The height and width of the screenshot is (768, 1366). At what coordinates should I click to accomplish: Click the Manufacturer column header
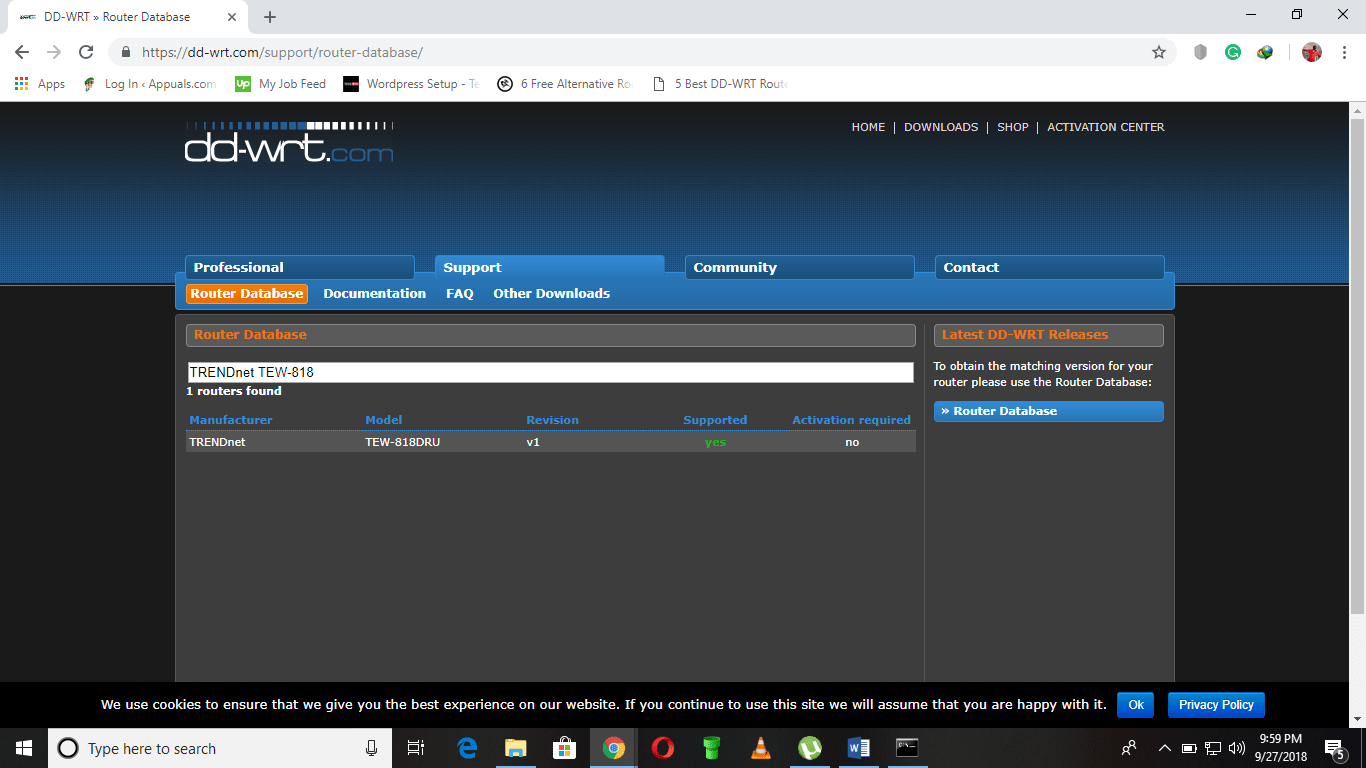[231, 420]
